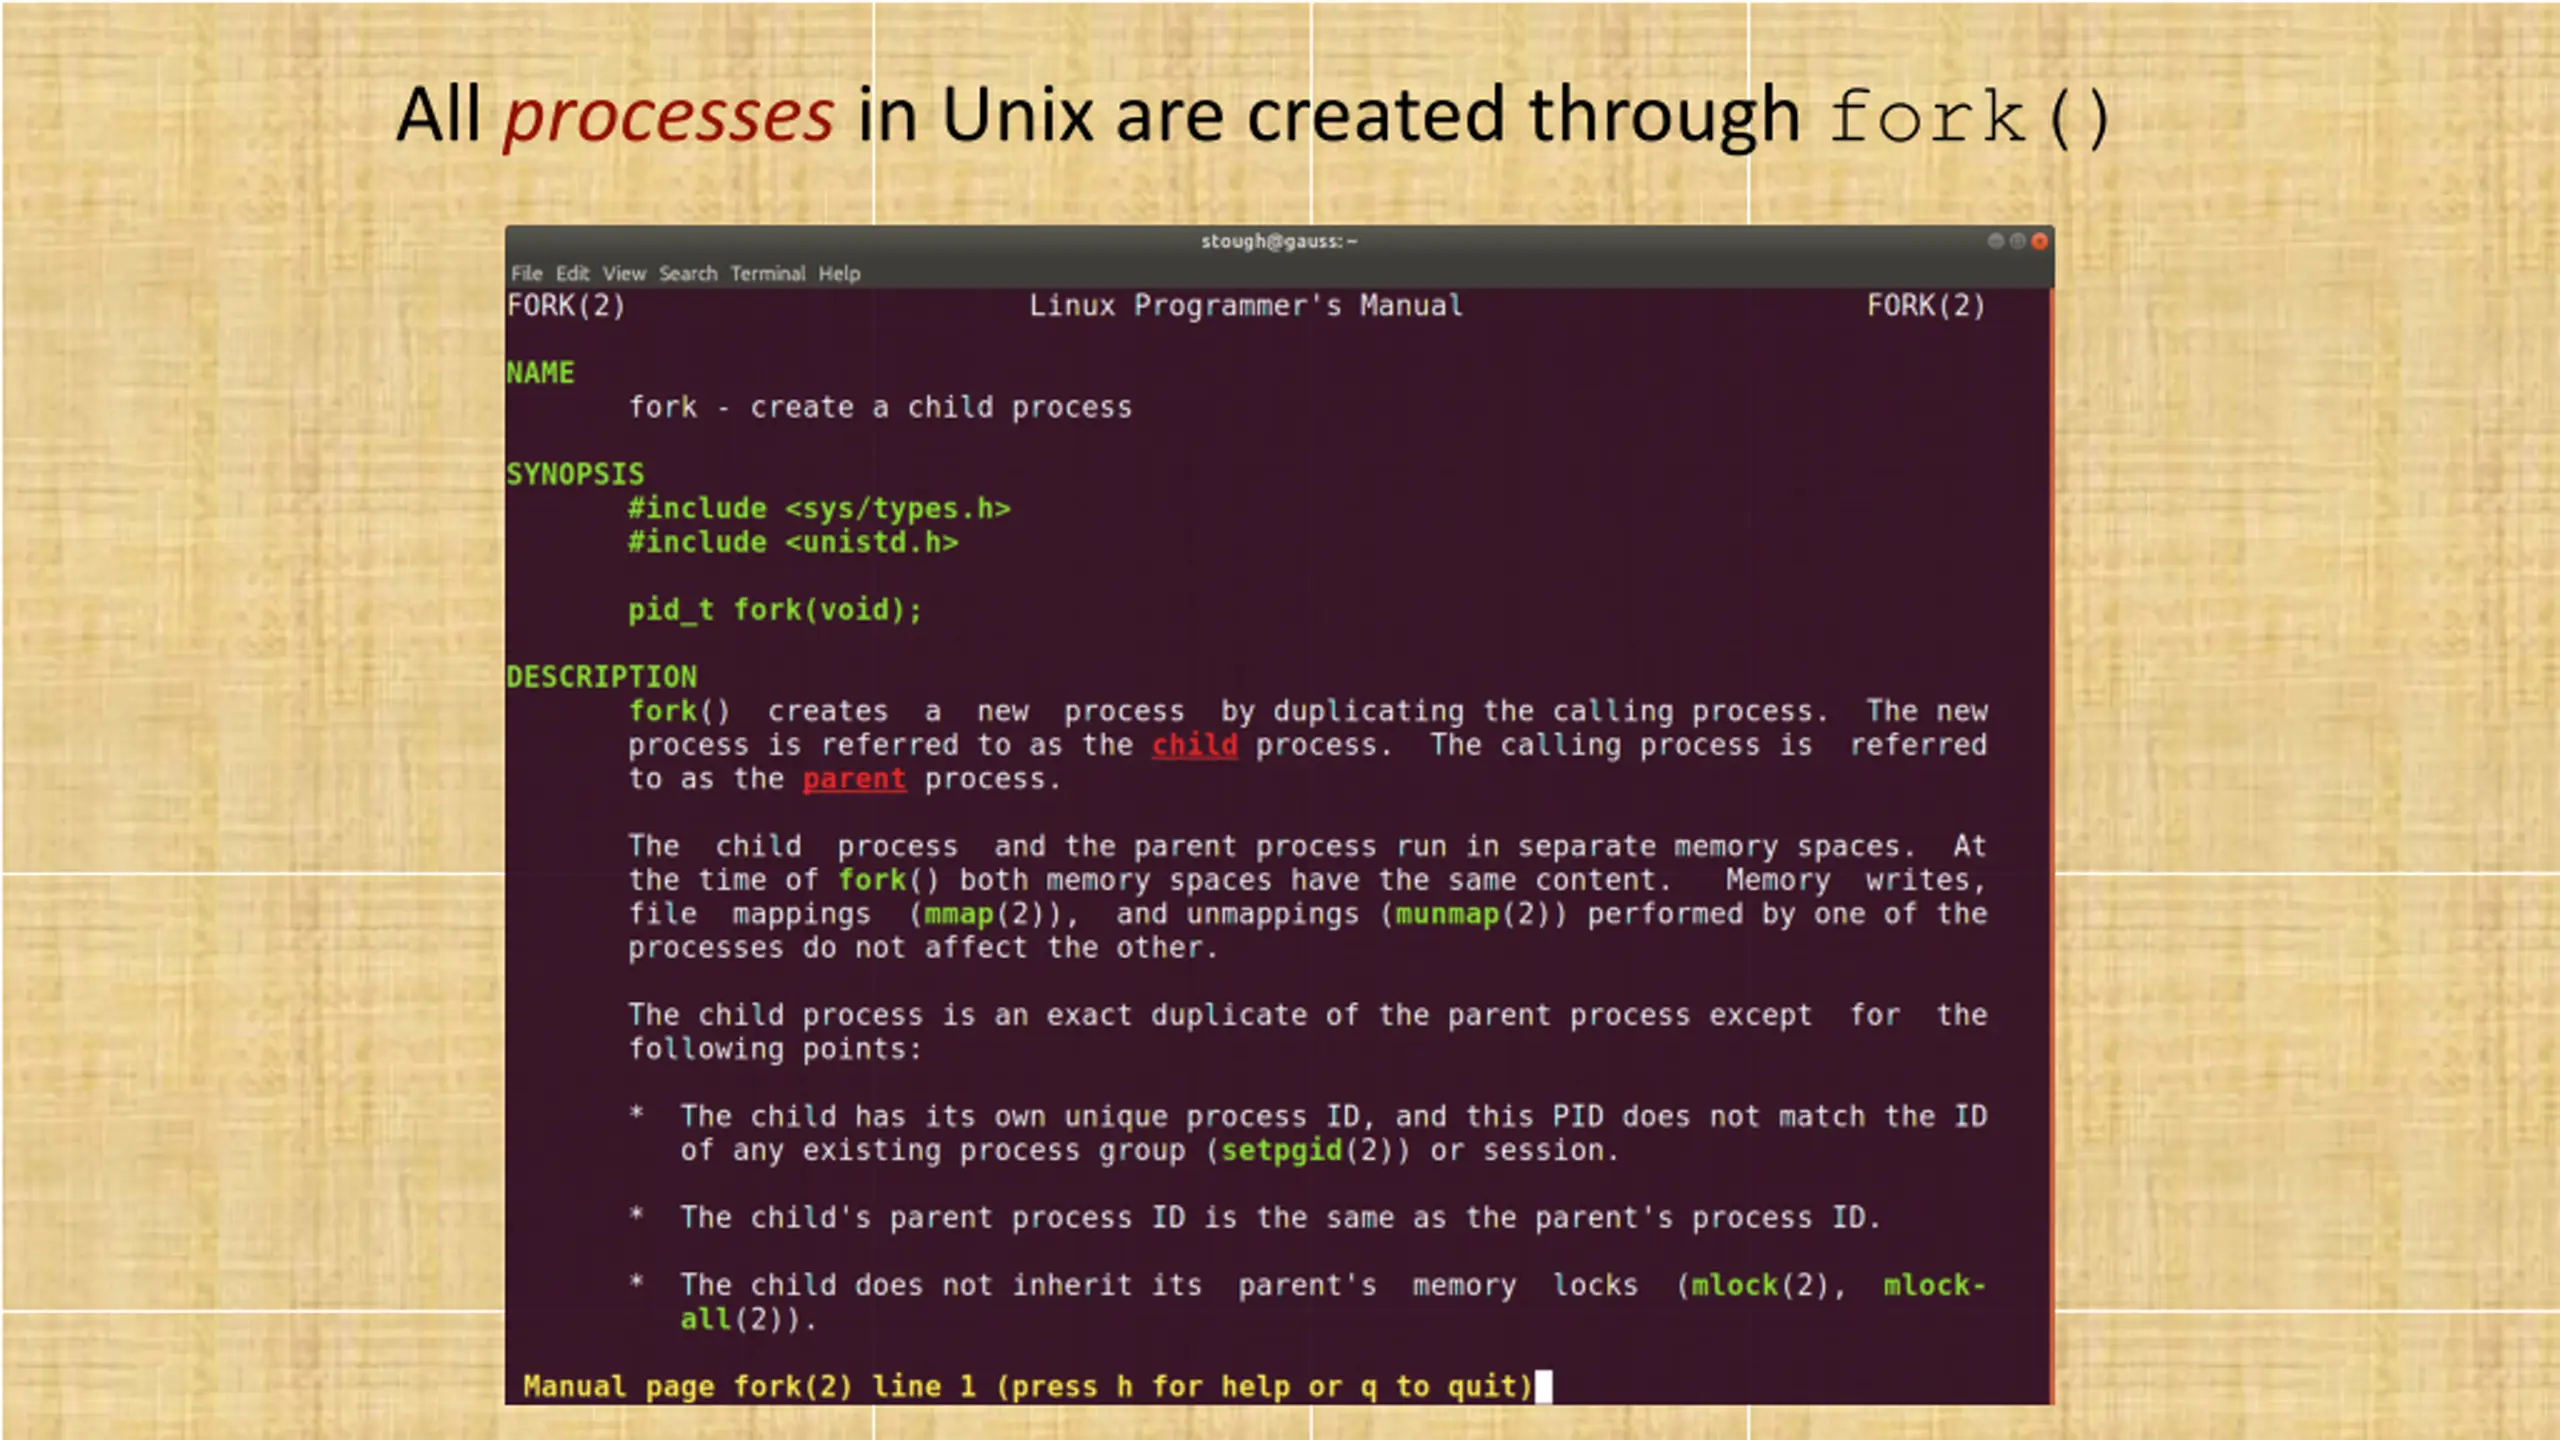The image size is (2560, 1440).
Task: Close the terminal window with red button
Action: pos(2039,241)
